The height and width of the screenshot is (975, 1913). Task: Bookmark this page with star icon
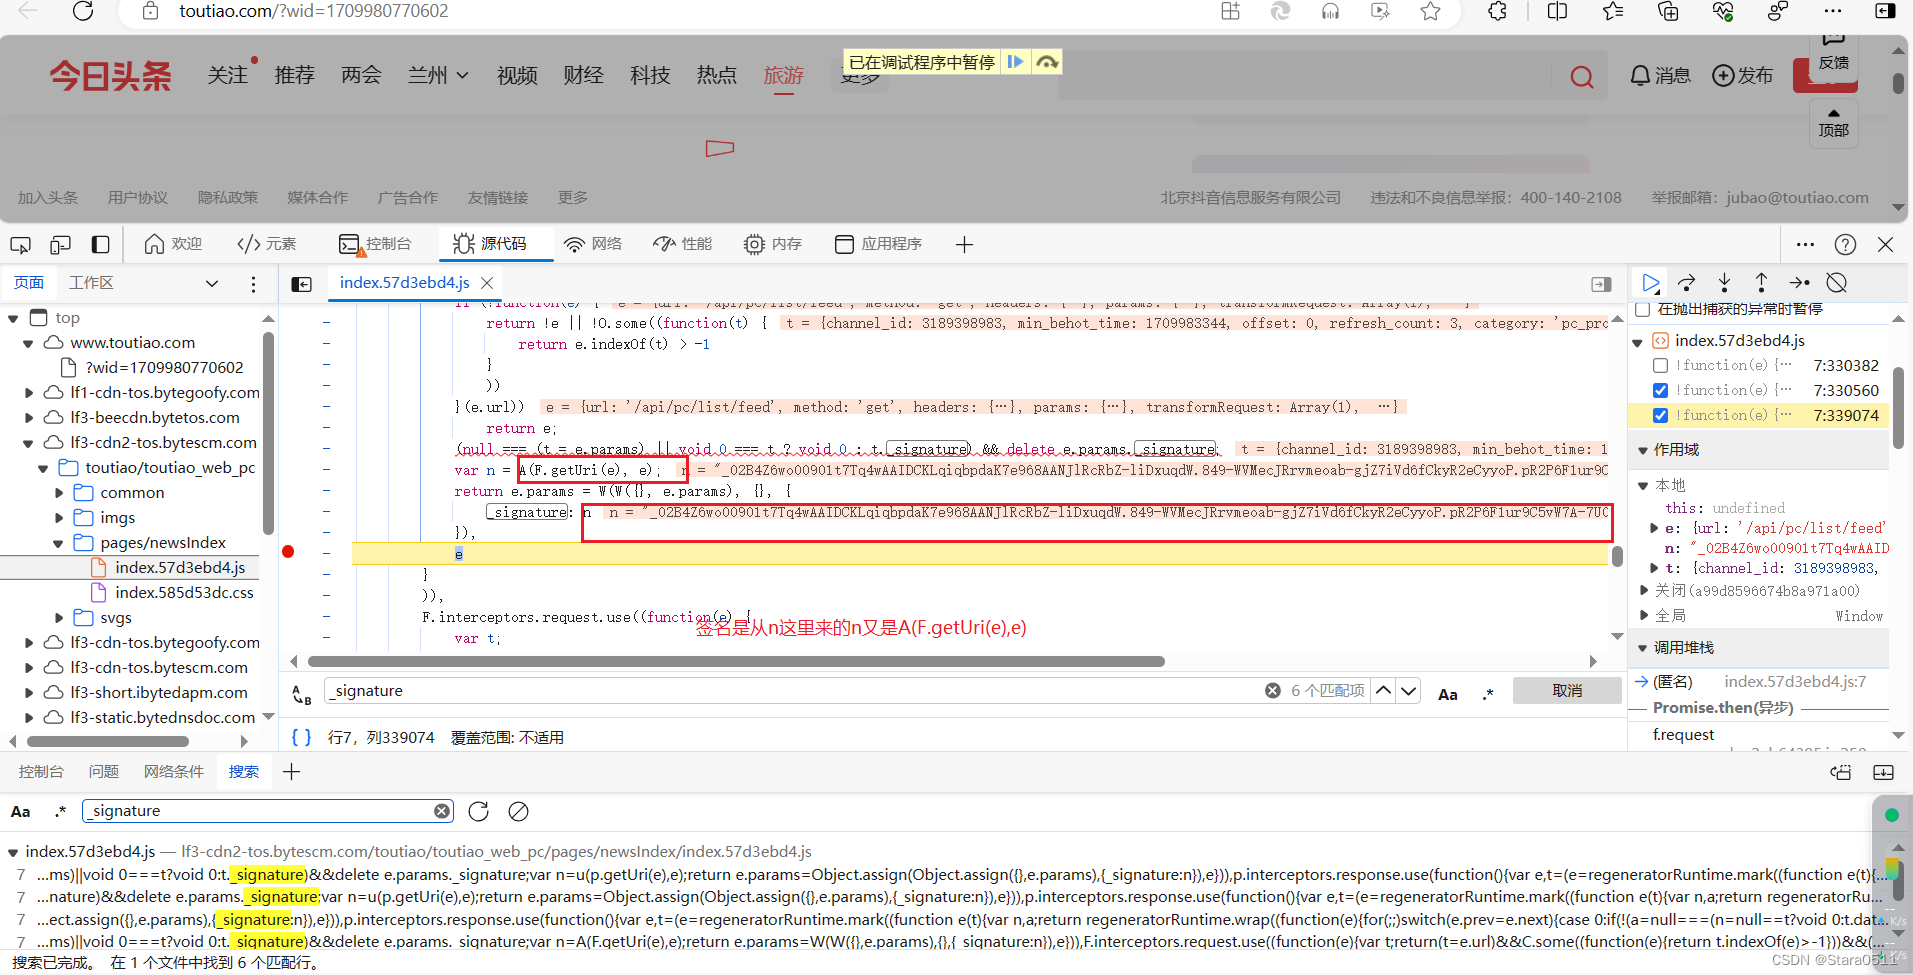coord(1430,11)
